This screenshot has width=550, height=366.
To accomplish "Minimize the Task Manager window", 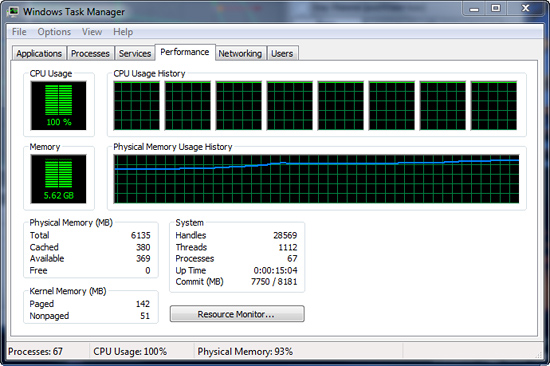I will click(x=474, y=8).
